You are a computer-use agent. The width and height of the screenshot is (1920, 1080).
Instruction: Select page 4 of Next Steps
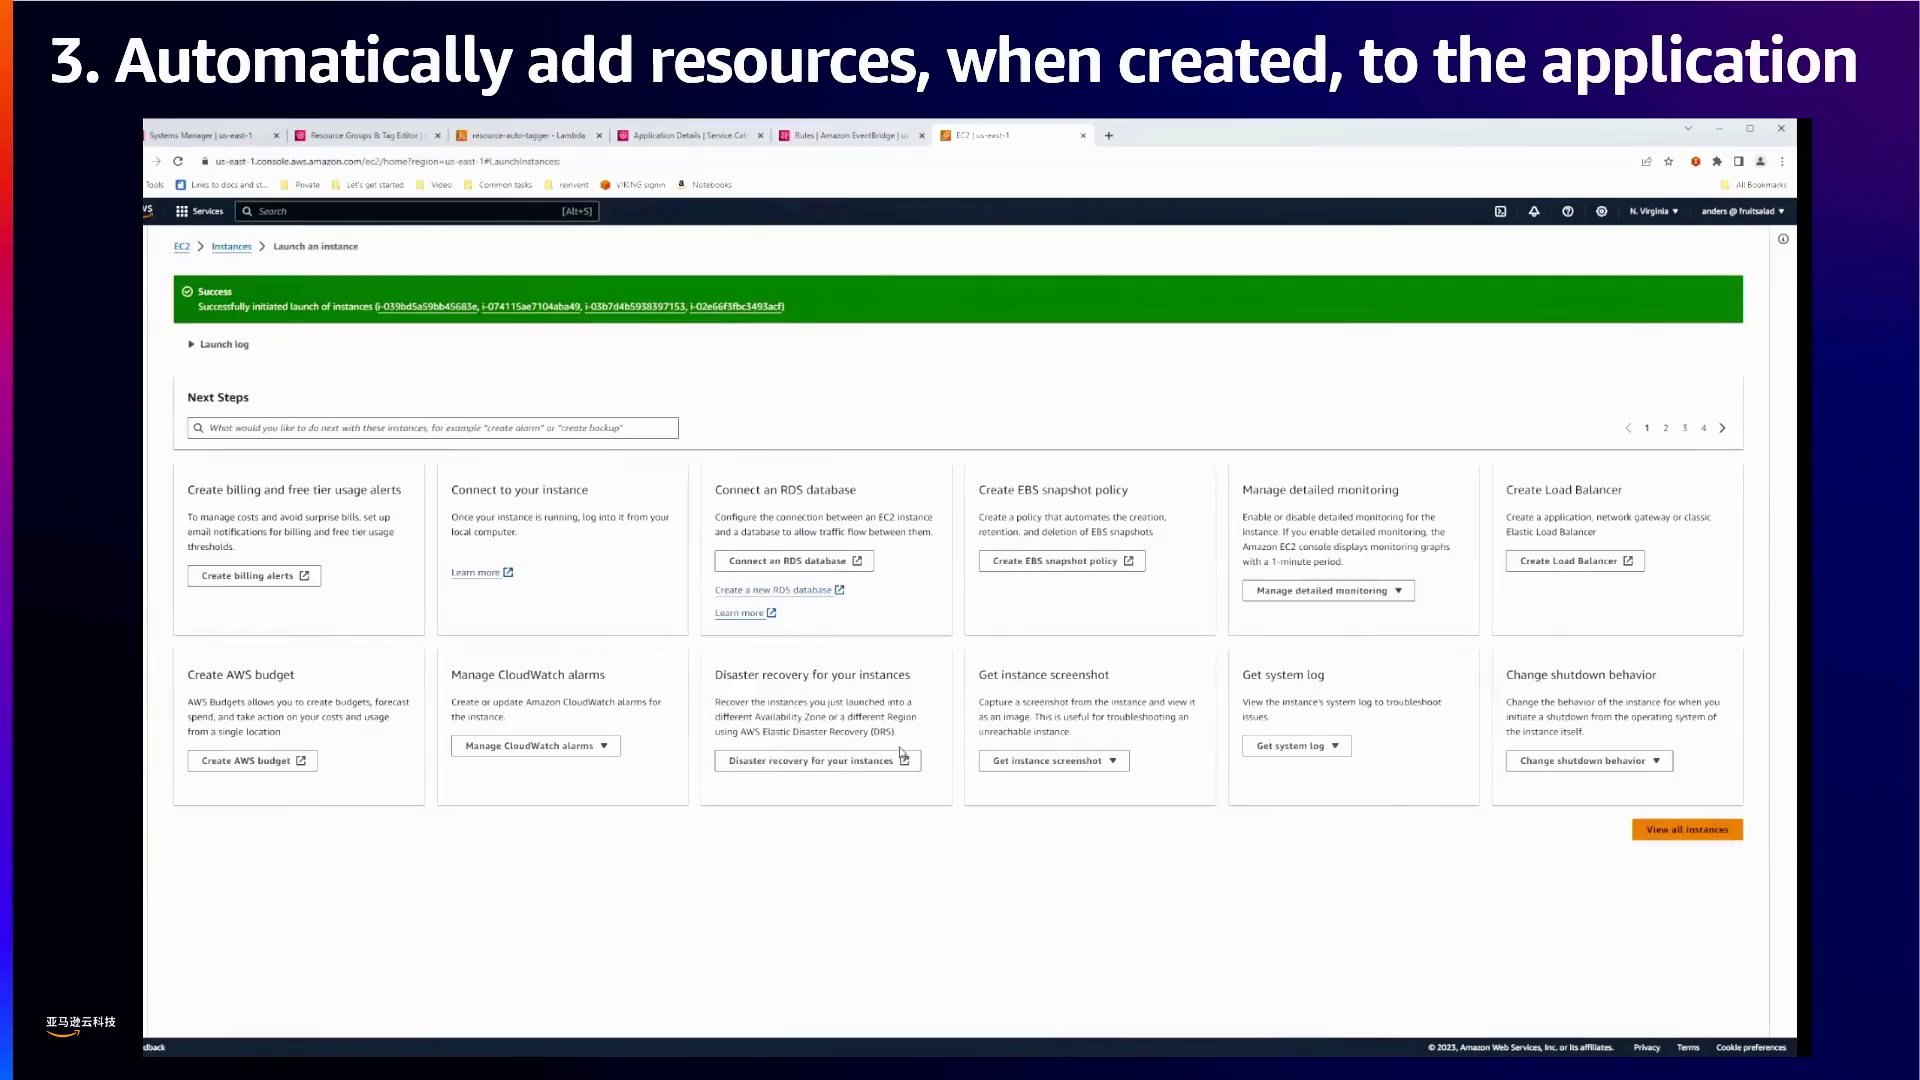[x=1703, y=428]
